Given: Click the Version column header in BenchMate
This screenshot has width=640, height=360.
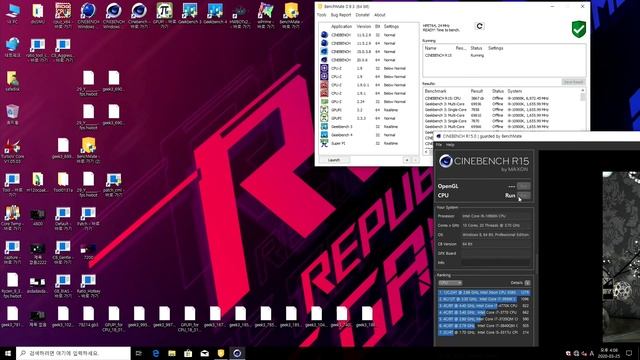Looking at the screenshot, I should point(363,27).
